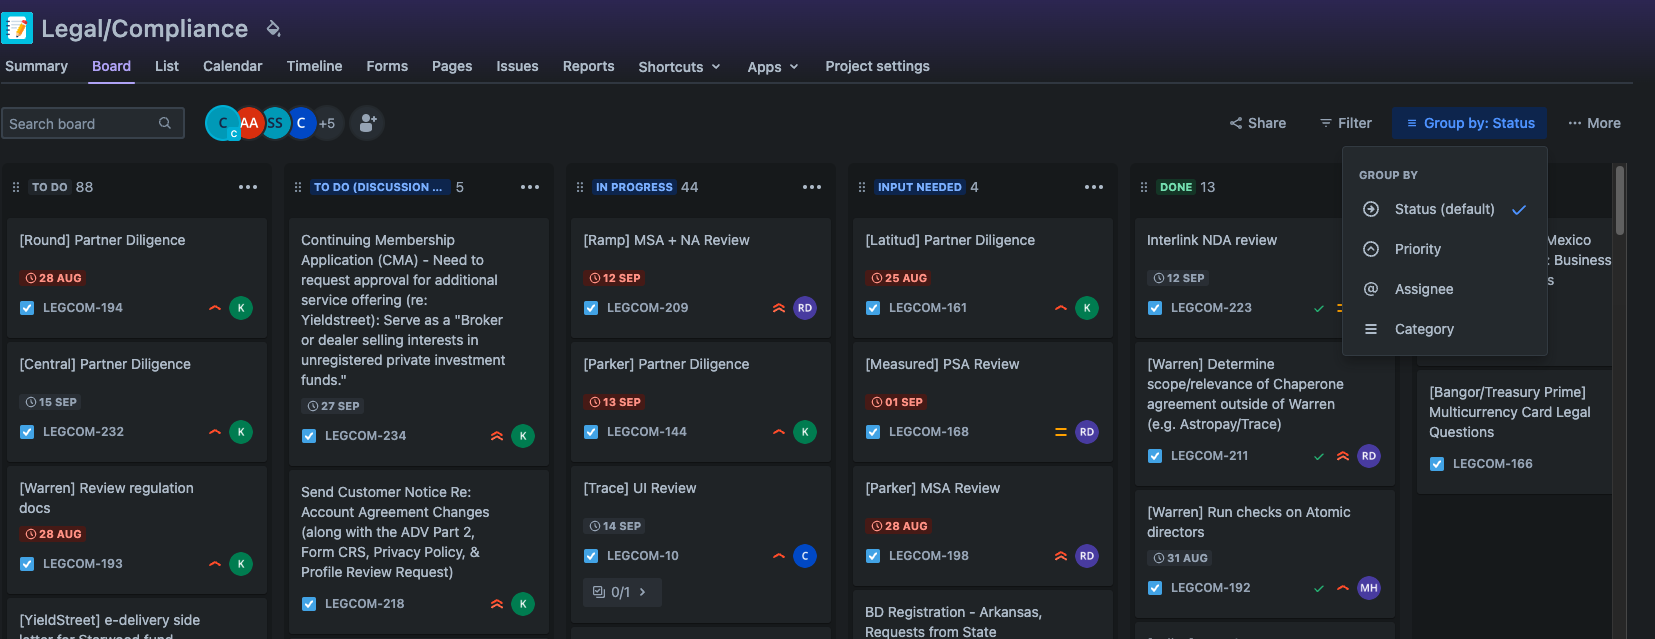Viewport: 1655px width, 639px height.
Task: Open issue LEGCOM-144
Action: (x=647, y=432)
